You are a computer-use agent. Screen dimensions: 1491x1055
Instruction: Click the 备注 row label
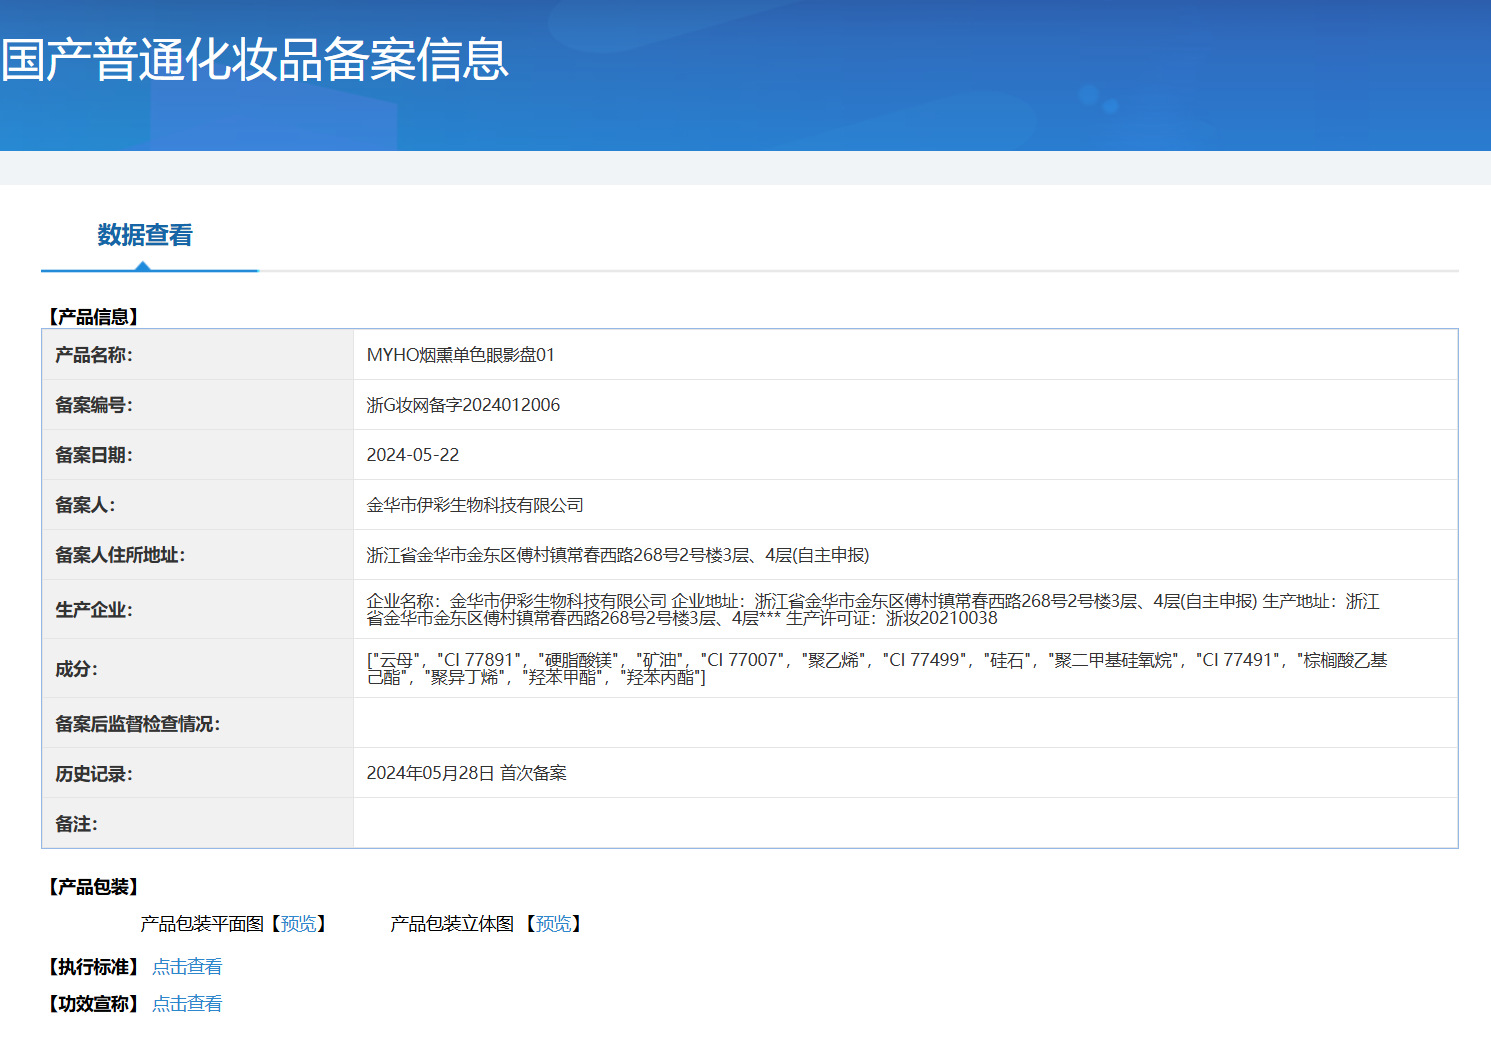click(x=76, y=824)
